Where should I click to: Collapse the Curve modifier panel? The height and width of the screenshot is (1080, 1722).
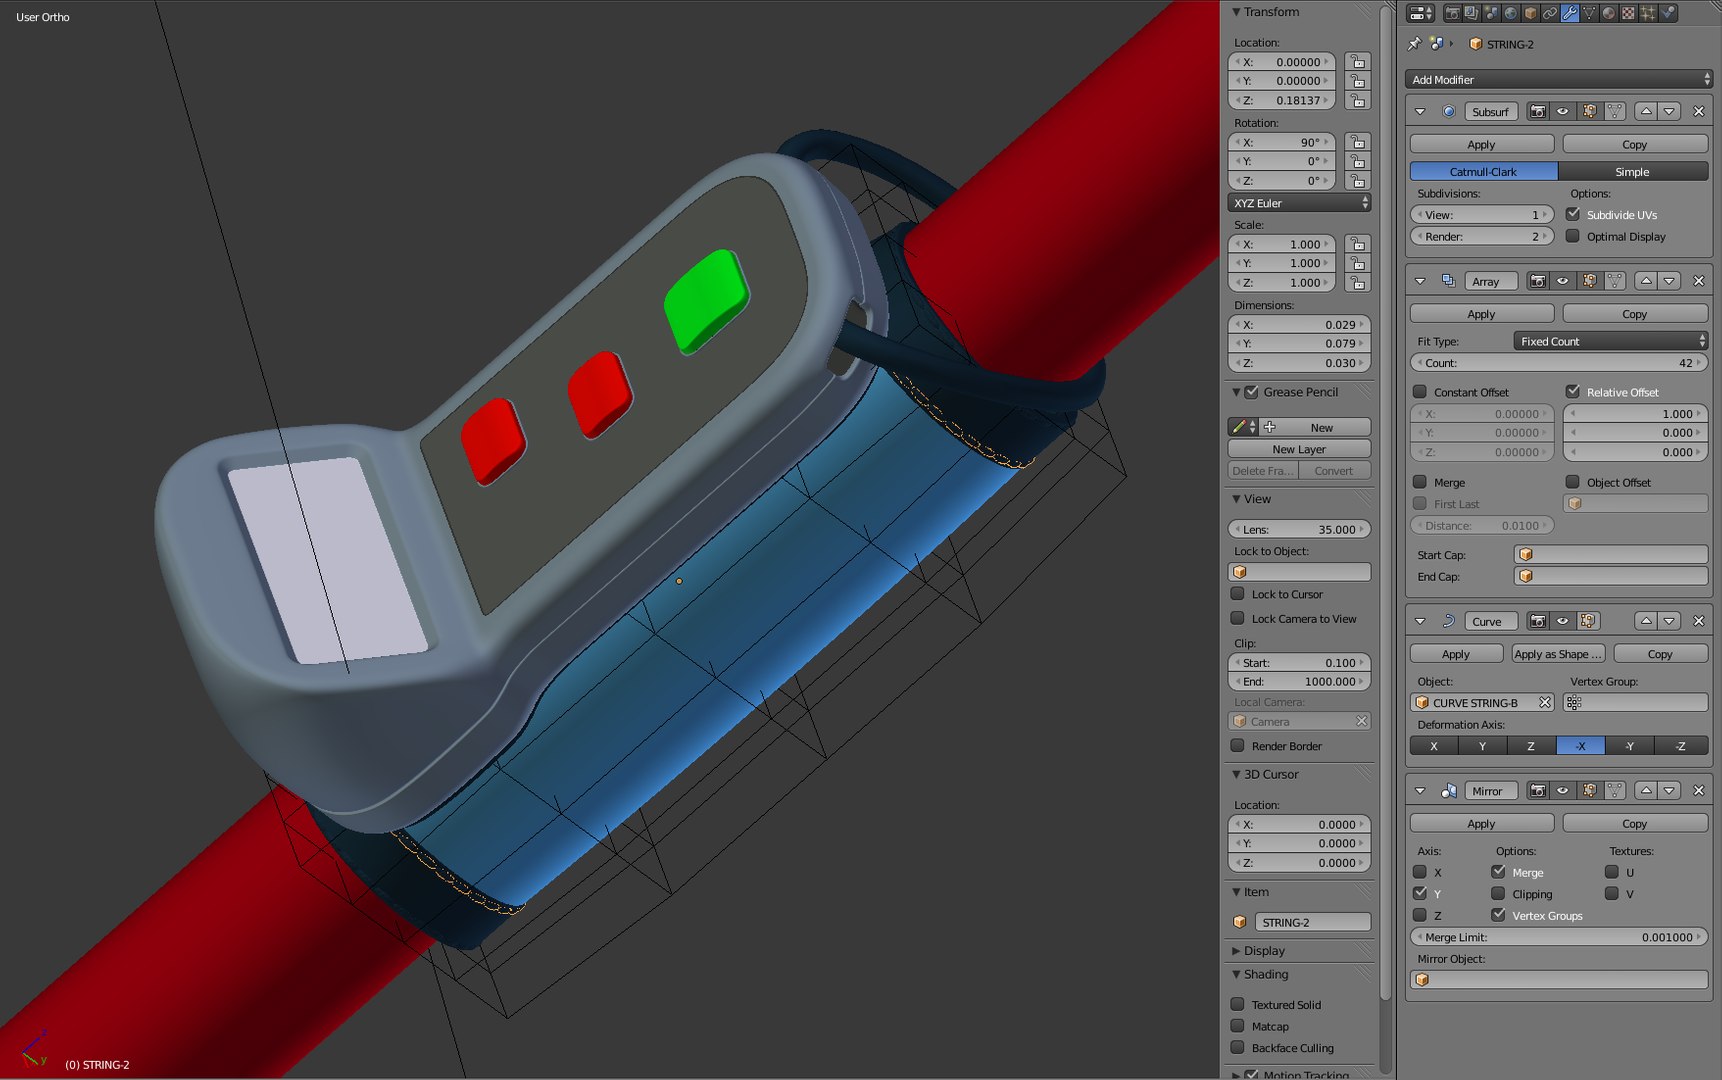[1420, 621]
